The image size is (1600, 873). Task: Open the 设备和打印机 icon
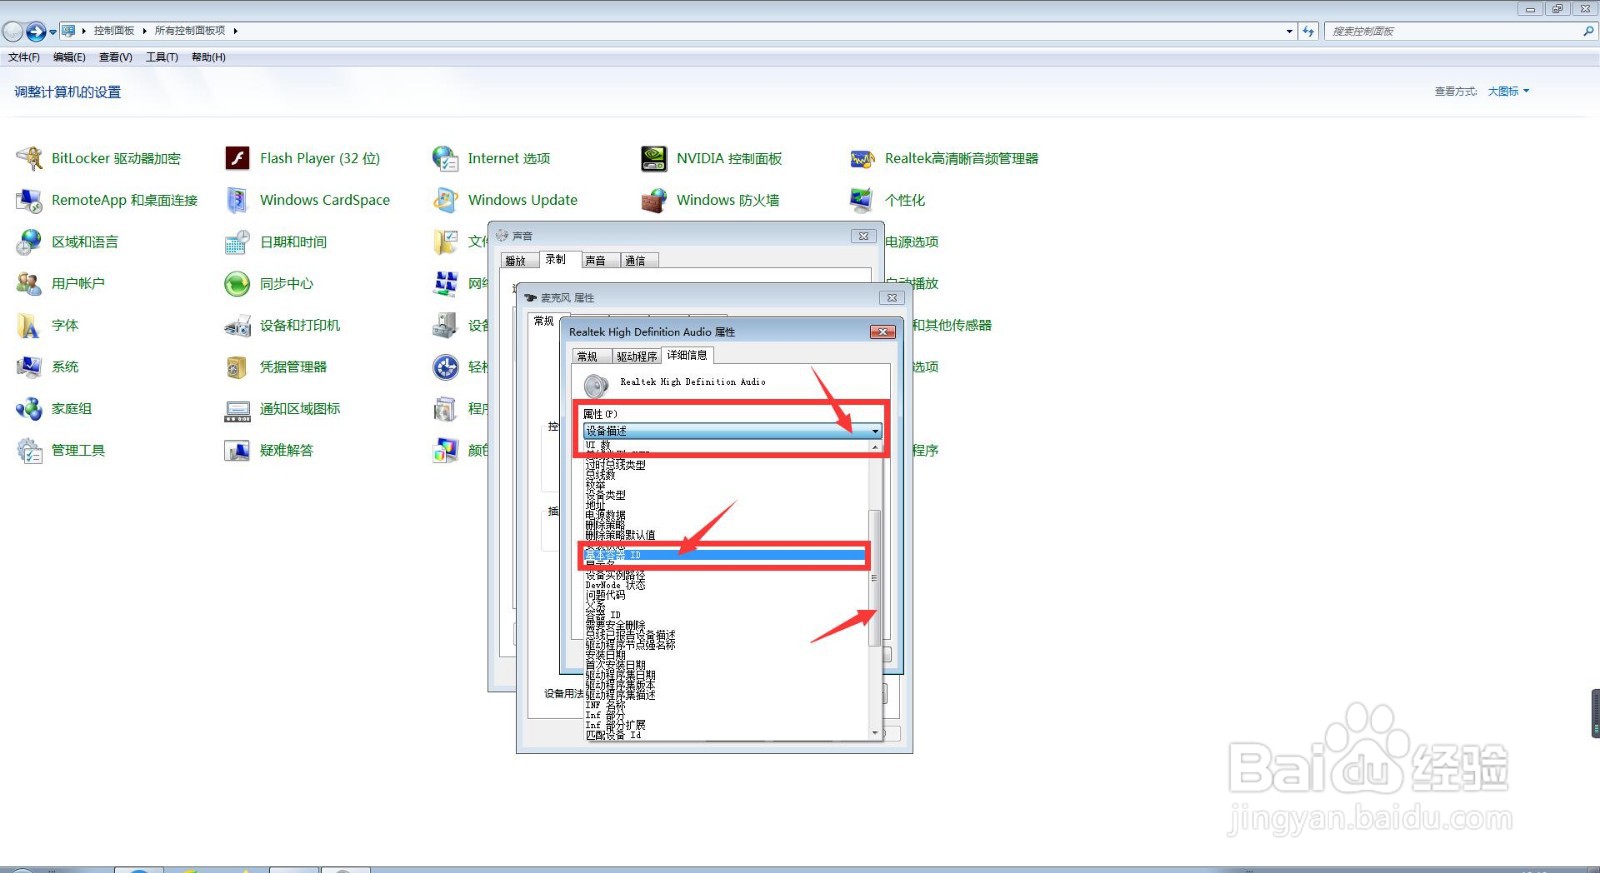coord(237,326)
